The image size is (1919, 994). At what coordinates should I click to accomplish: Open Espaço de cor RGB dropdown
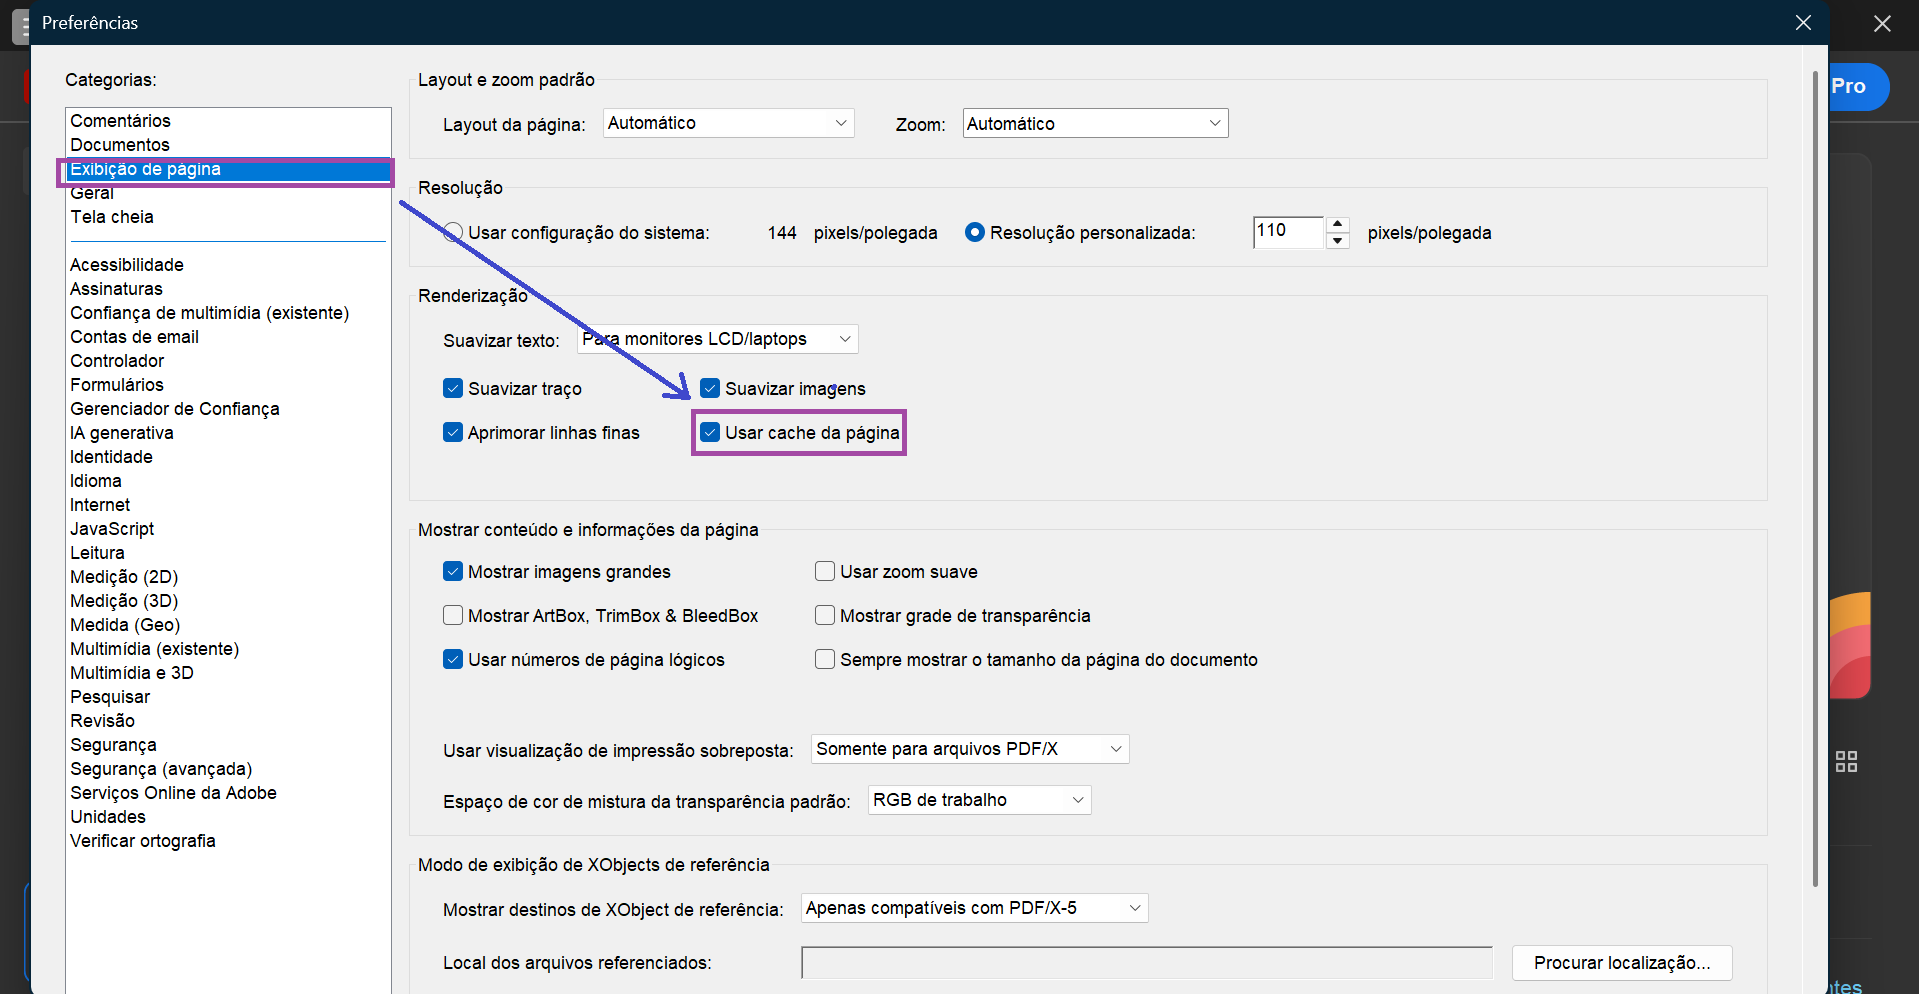point(979,800)
